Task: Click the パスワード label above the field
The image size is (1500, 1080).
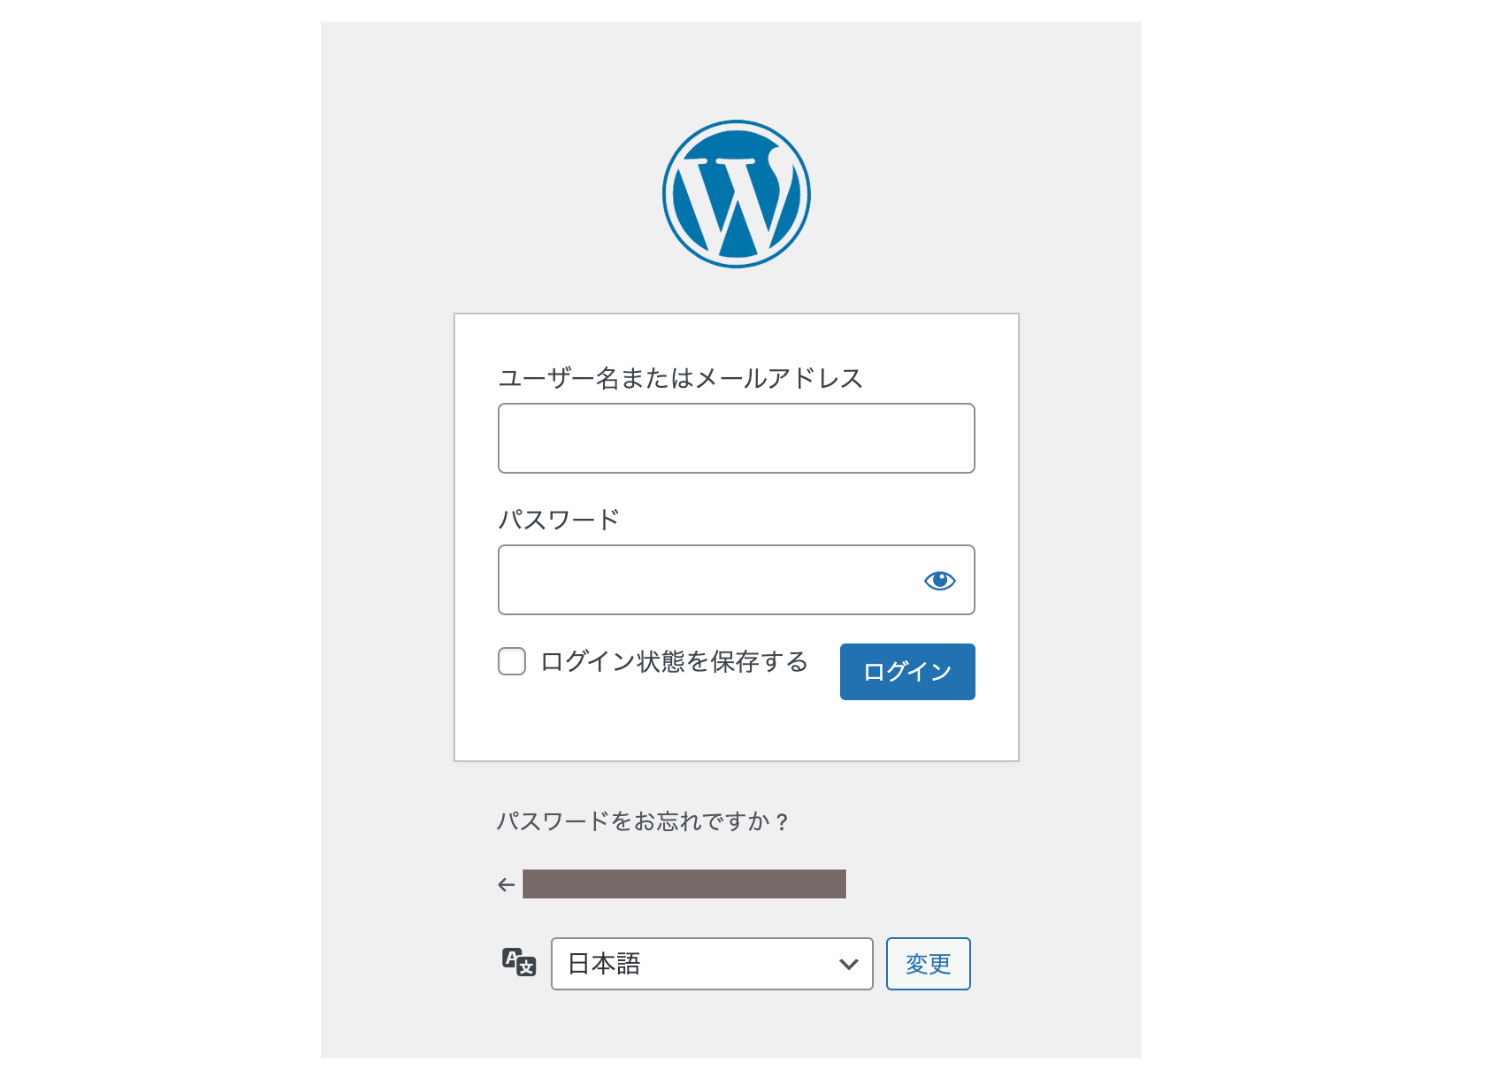Action: [x=559, y=520]
